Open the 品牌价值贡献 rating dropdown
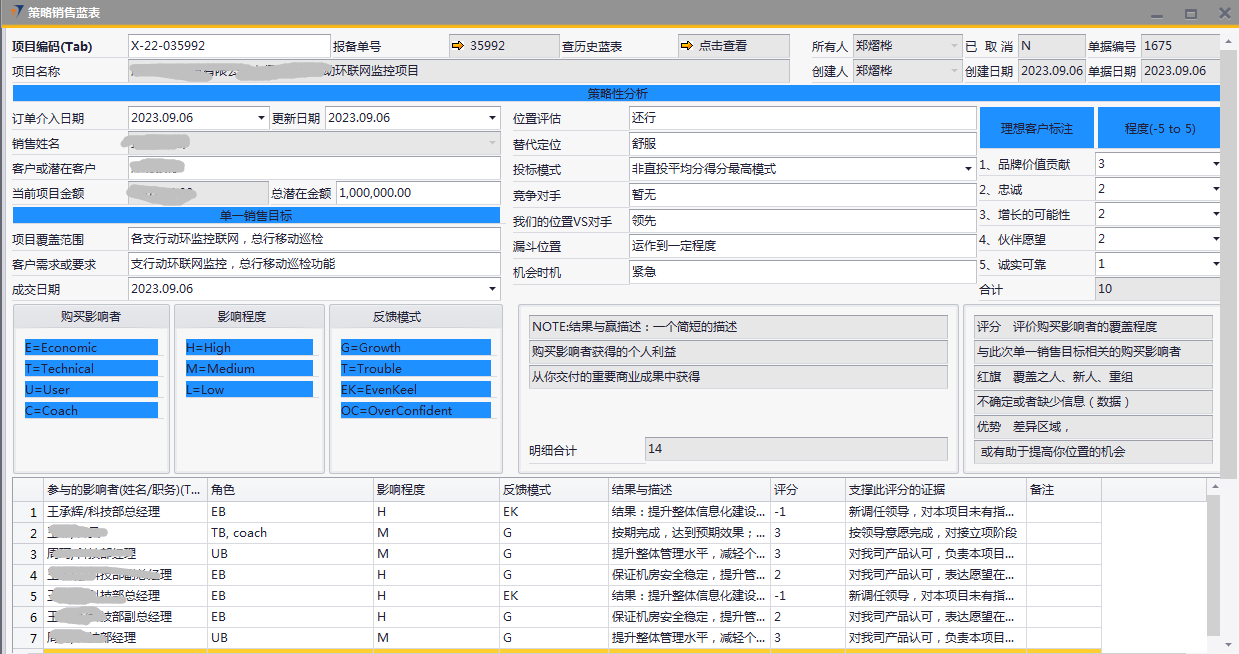This screenshot has width=1239, height=654. click(x=1215, y=165)
